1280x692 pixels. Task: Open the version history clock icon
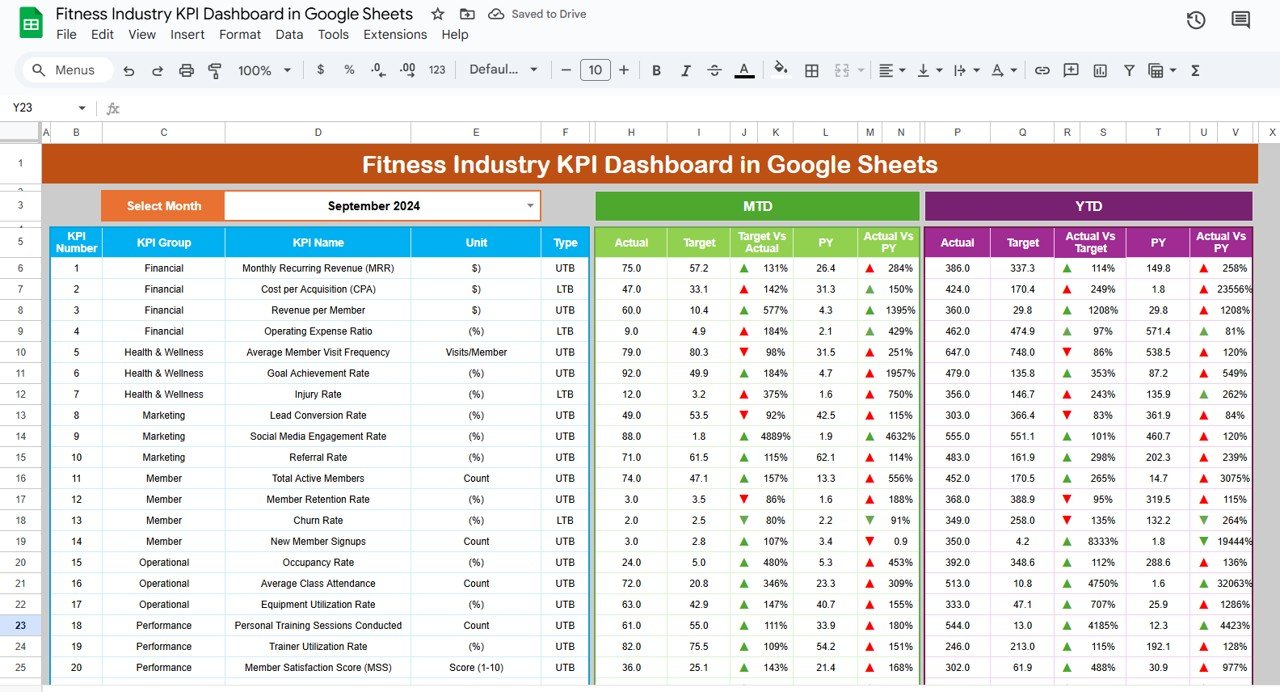click(1195, 20)
